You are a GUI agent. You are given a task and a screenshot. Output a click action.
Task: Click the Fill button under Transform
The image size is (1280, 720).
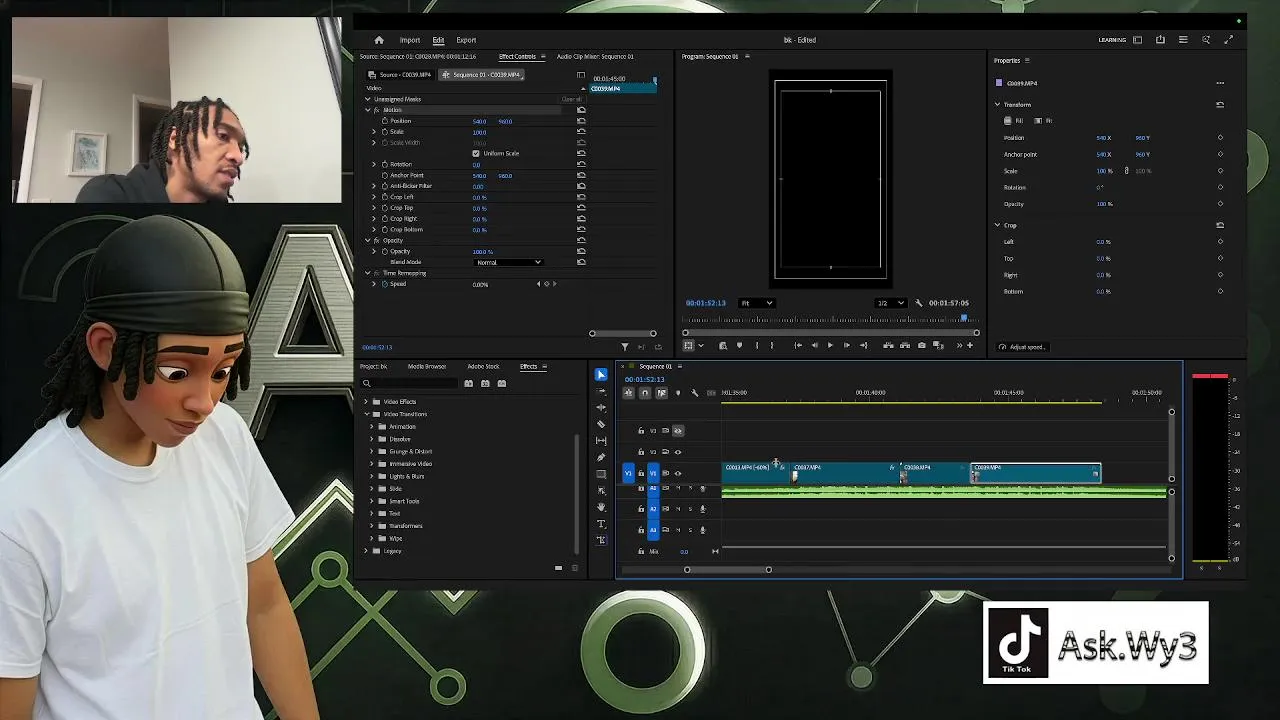[1016, 121]
